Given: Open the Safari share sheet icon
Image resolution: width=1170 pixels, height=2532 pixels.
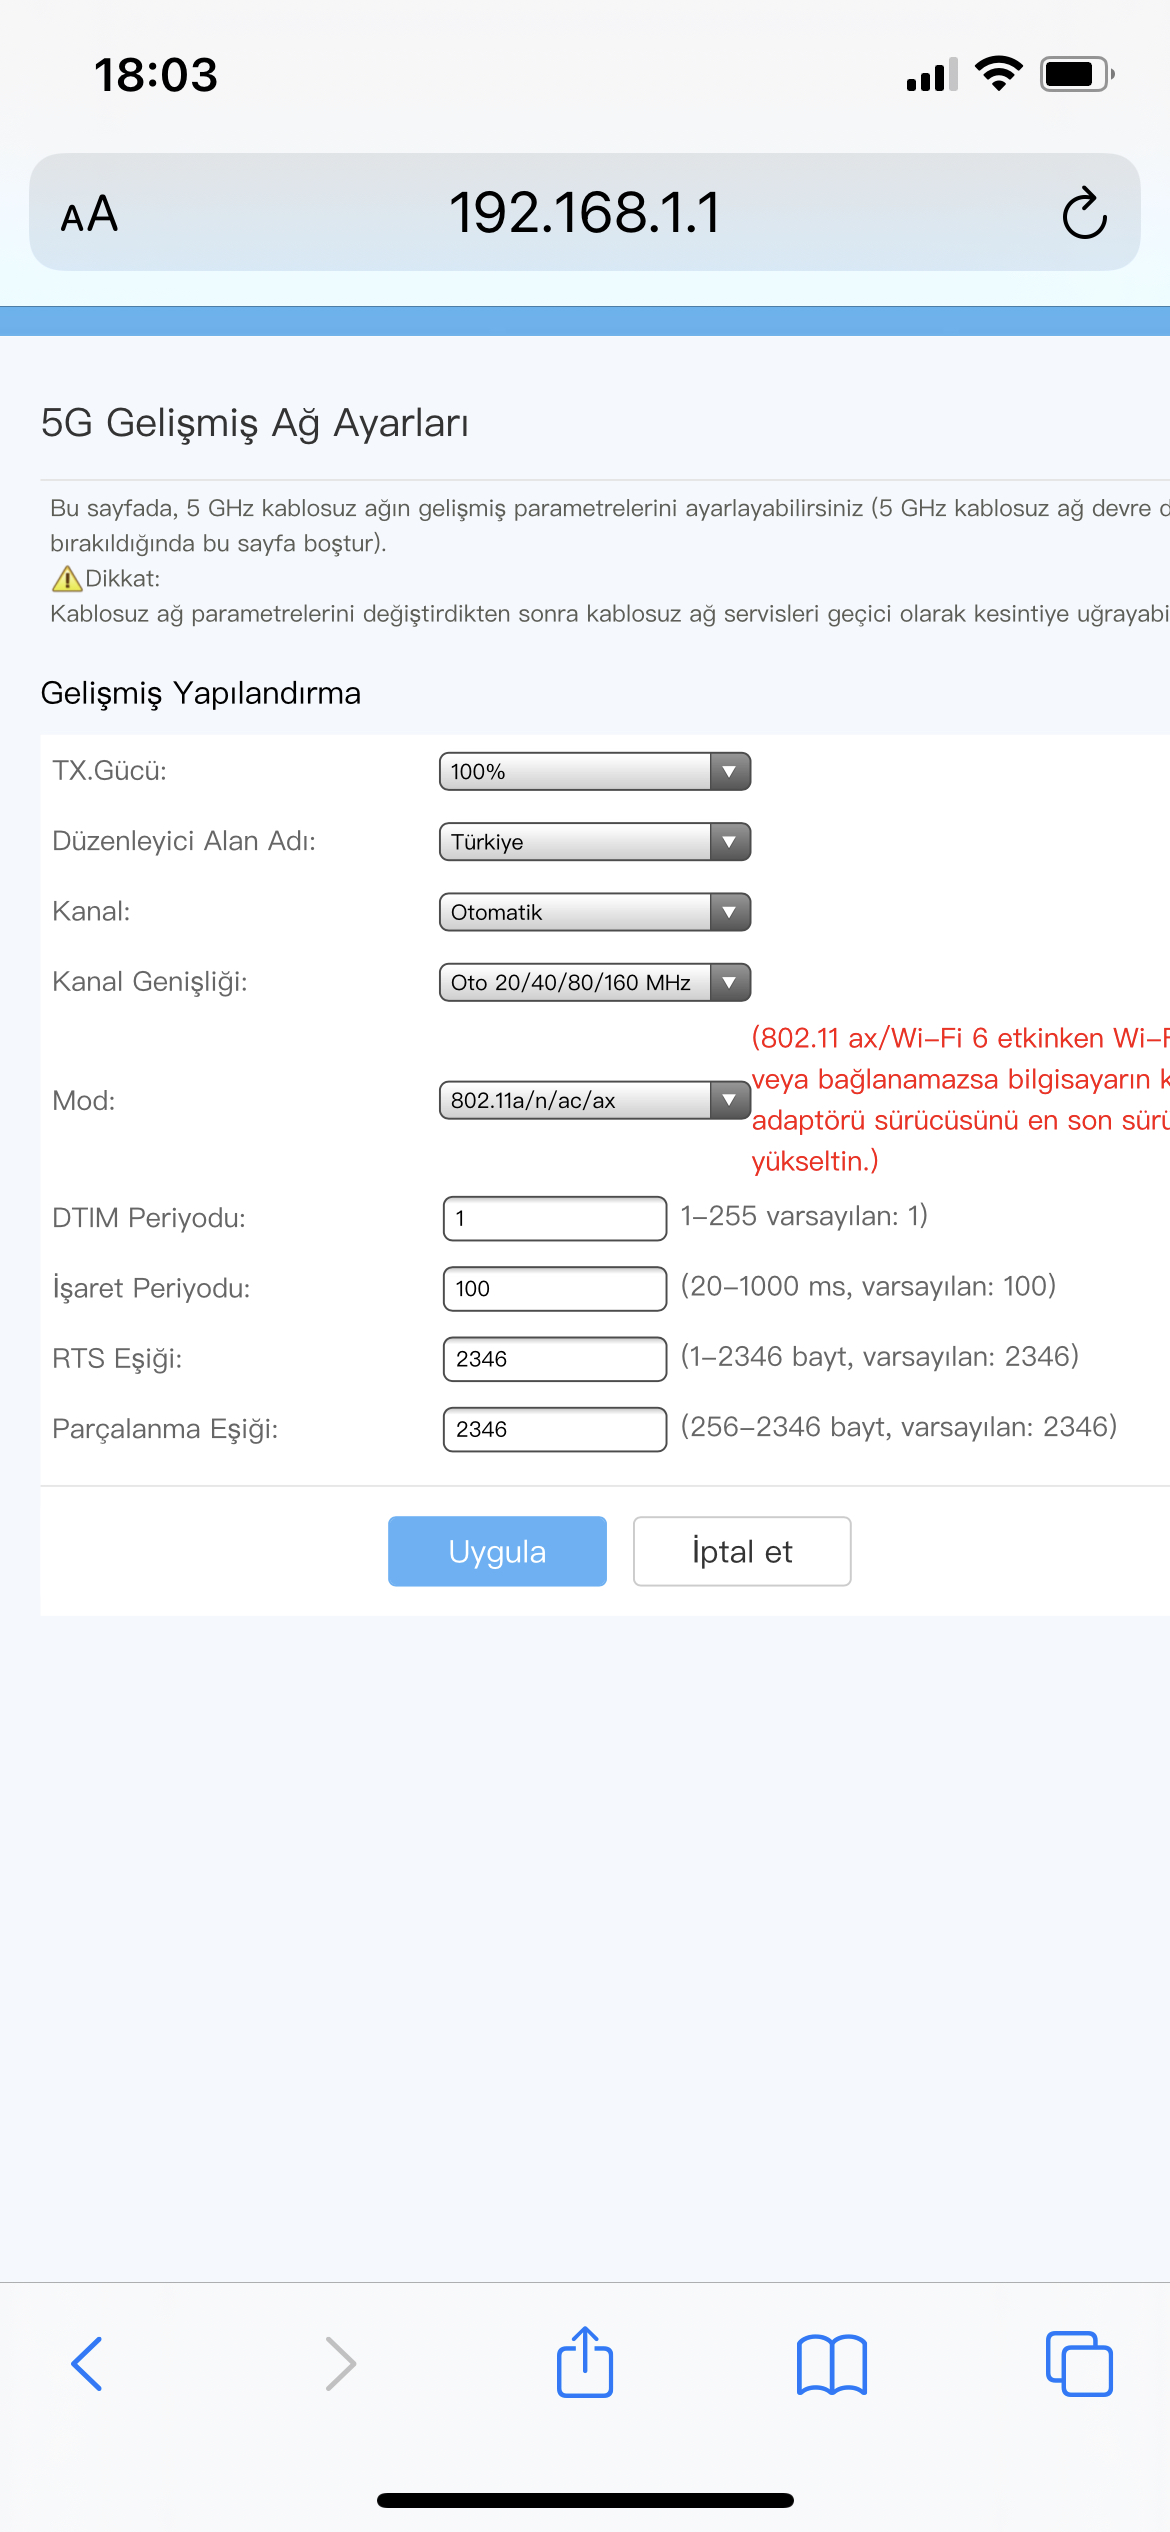Looking at the screenshot, I should [x=585, y=2362].
